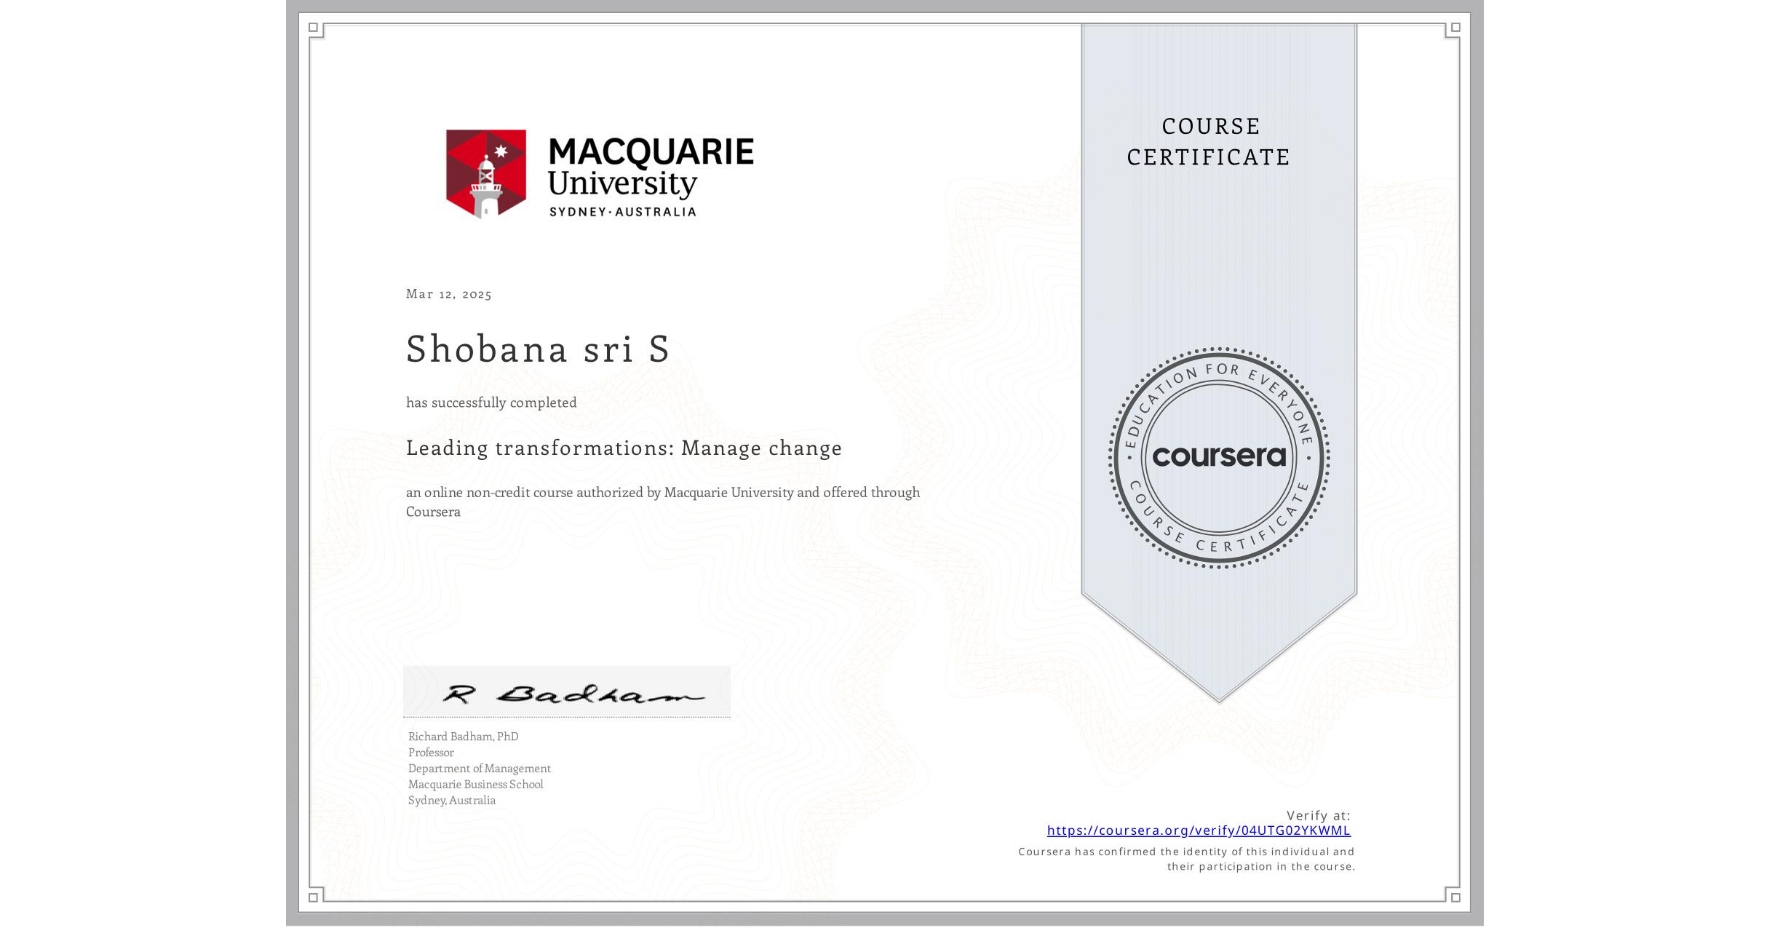
Task: Click the coursera wordmark inside the seal
Action: pyautogui.click(x=1219, y=457)
